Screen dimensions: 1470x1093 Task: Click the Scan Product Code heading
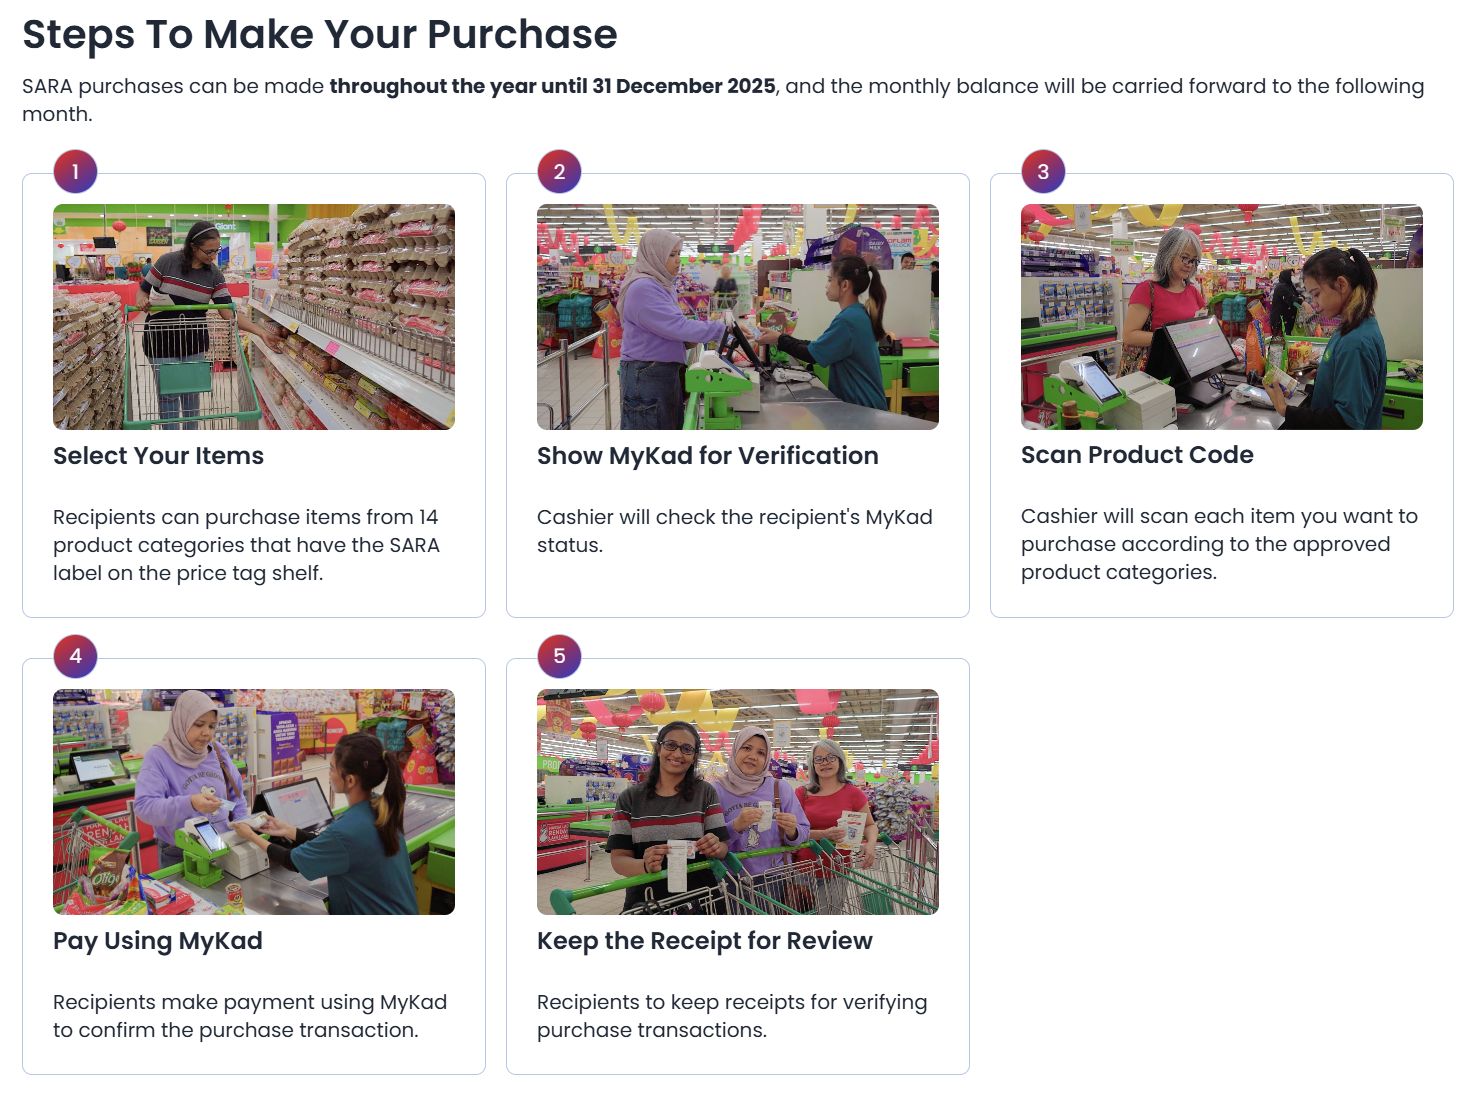click(1137, 455)
